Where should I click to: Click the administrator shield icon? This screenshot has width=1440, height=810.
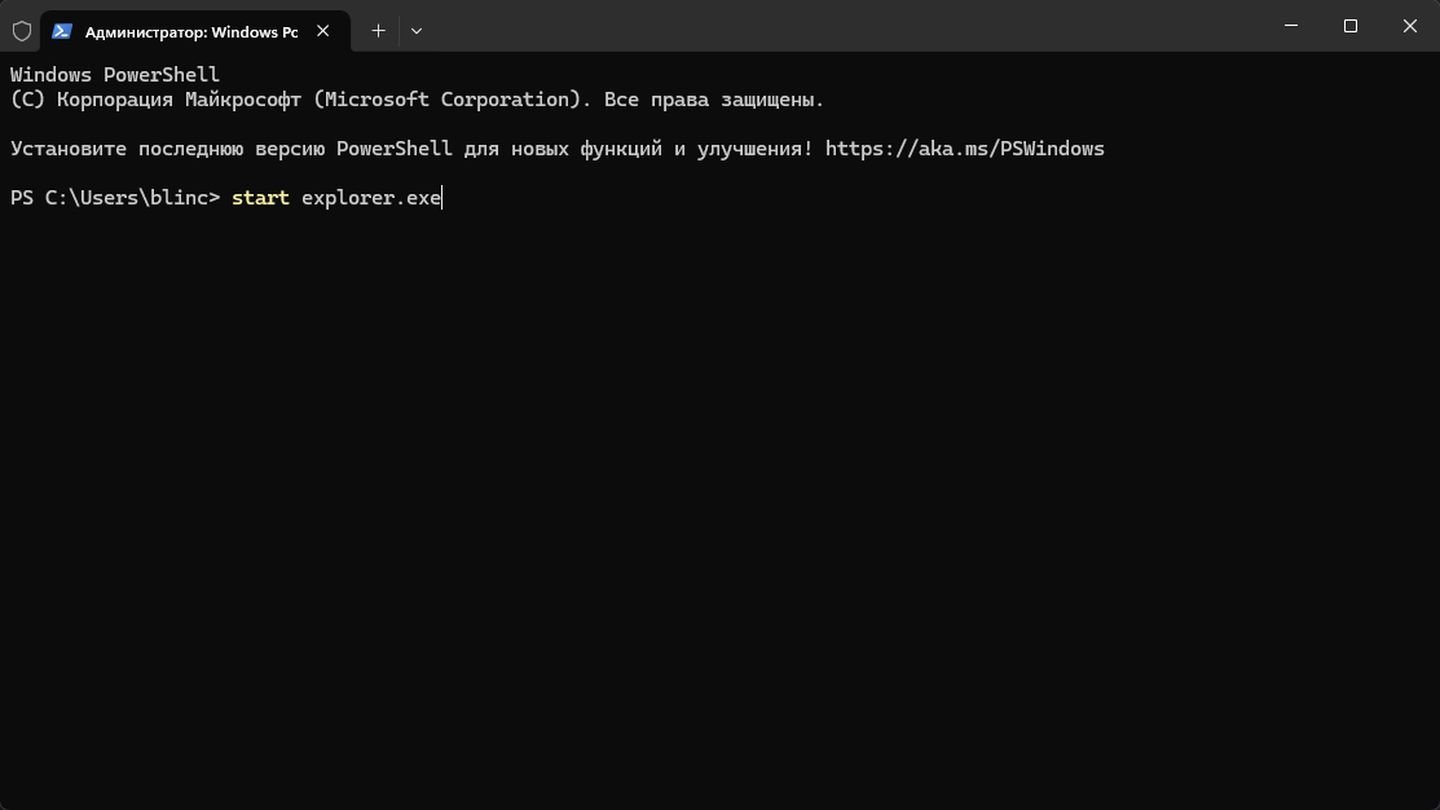[21, 31]
